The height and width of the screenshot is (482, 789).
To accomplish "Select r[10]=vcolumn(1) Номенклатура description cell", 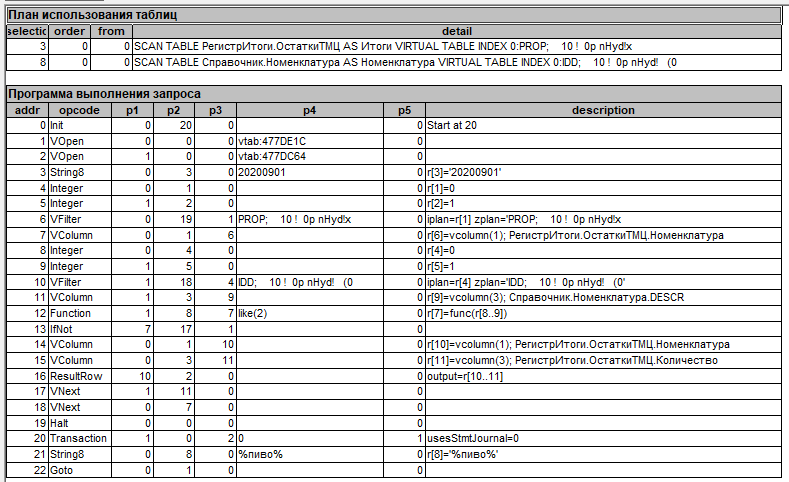I will click(x=603, y=345).
